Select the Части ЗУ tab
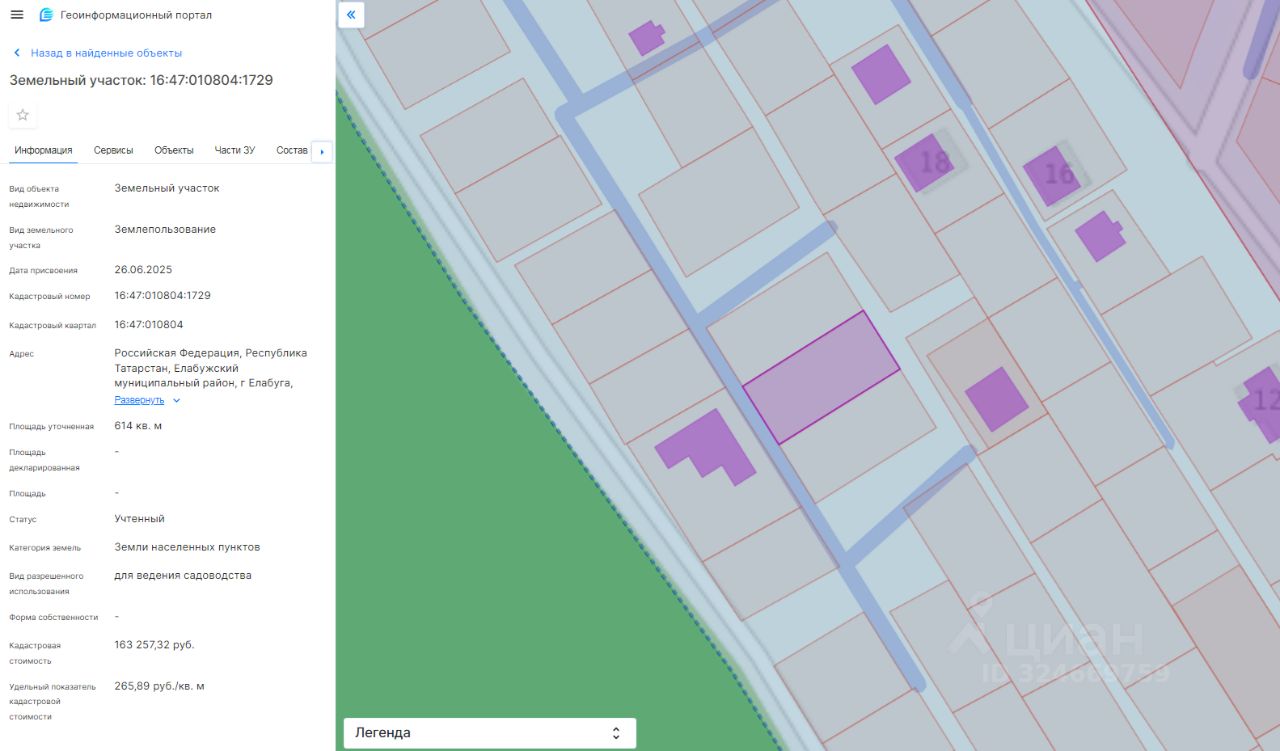The image size is (1280, 751). [x=235, y=150]
